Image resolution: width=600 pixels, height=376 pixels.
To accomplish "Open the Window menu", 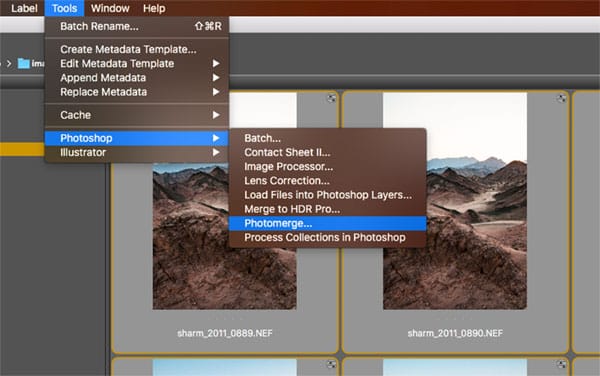I will pyautogui.click(x=110, y=8).
